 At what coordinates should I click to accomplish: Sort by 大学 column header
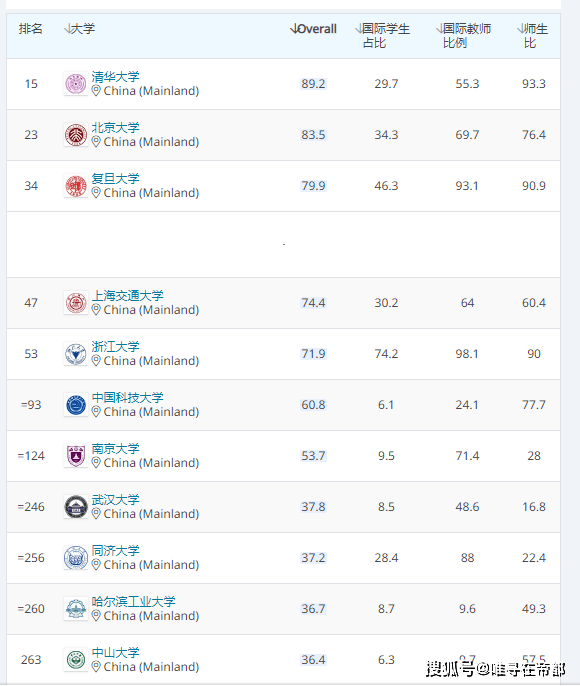point(79,29)
